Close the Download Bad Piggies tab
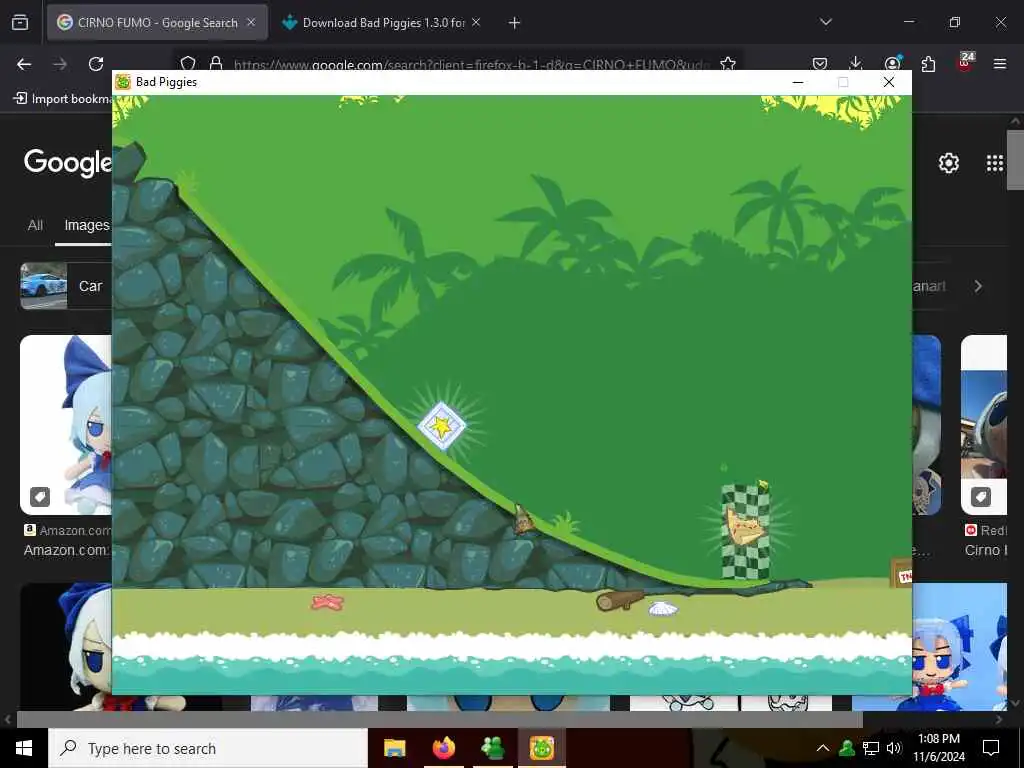Image resolution: width=1024 pixels, height=768 pixels. pos(476,22)
